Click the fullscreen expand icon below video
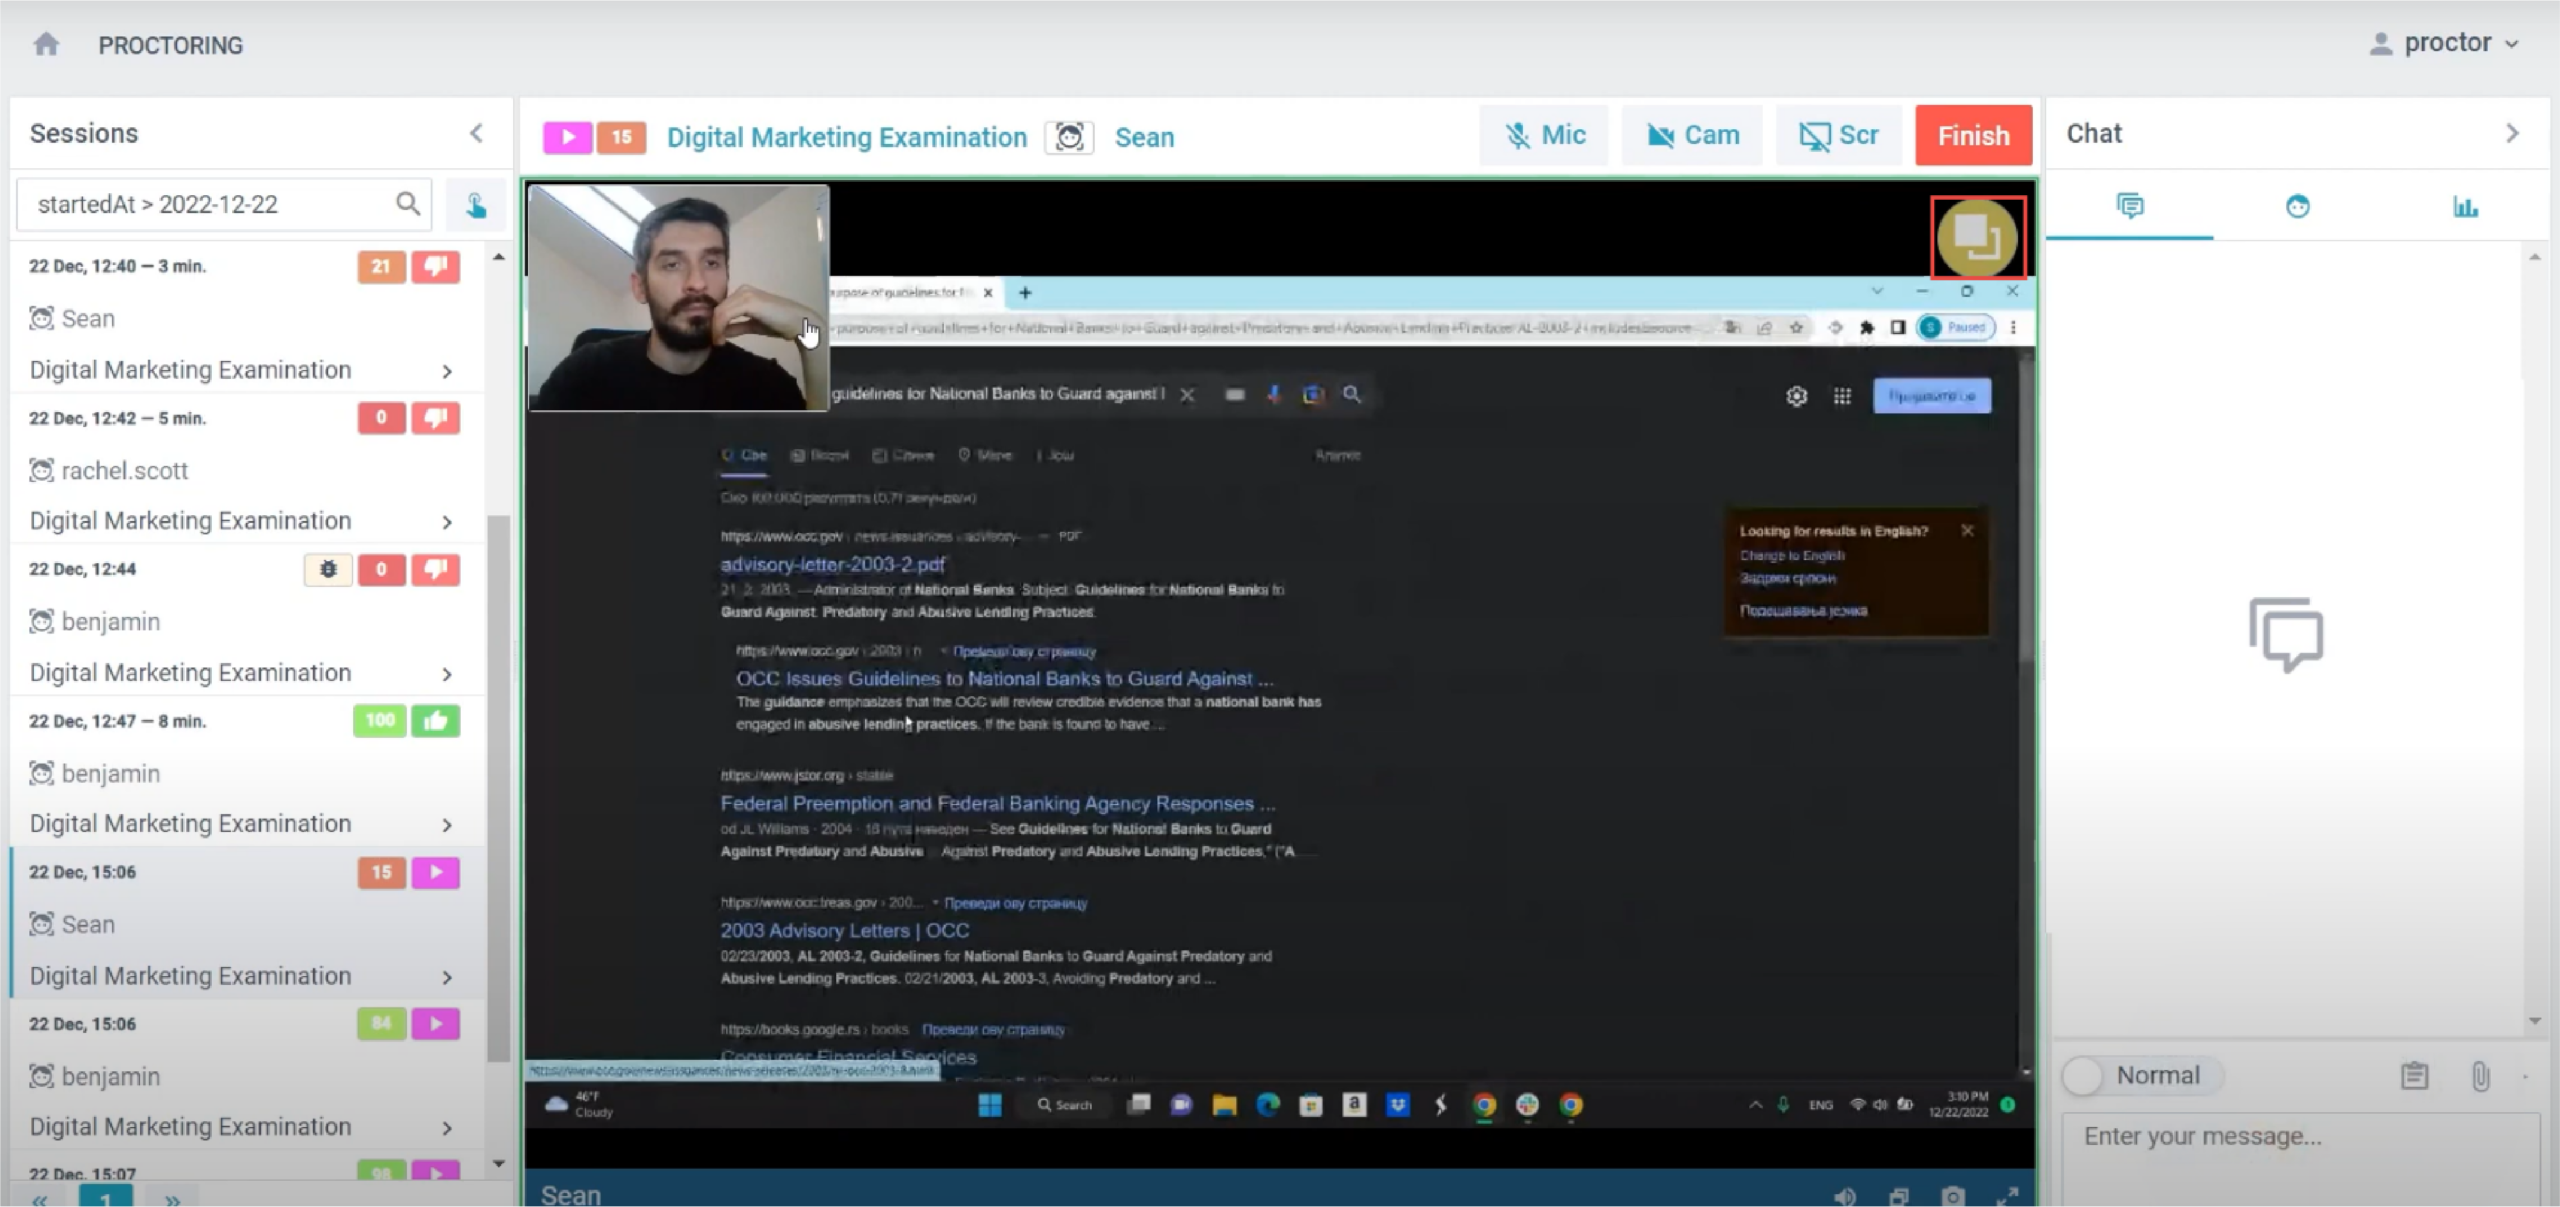 (2006, 1195)
